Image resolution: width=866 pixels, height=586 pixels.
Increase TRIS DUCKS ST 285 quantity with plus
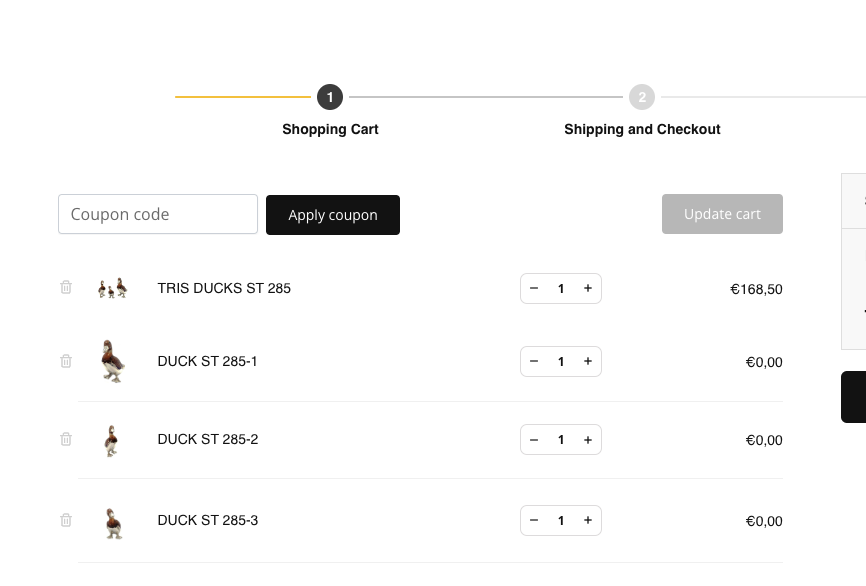588,288
